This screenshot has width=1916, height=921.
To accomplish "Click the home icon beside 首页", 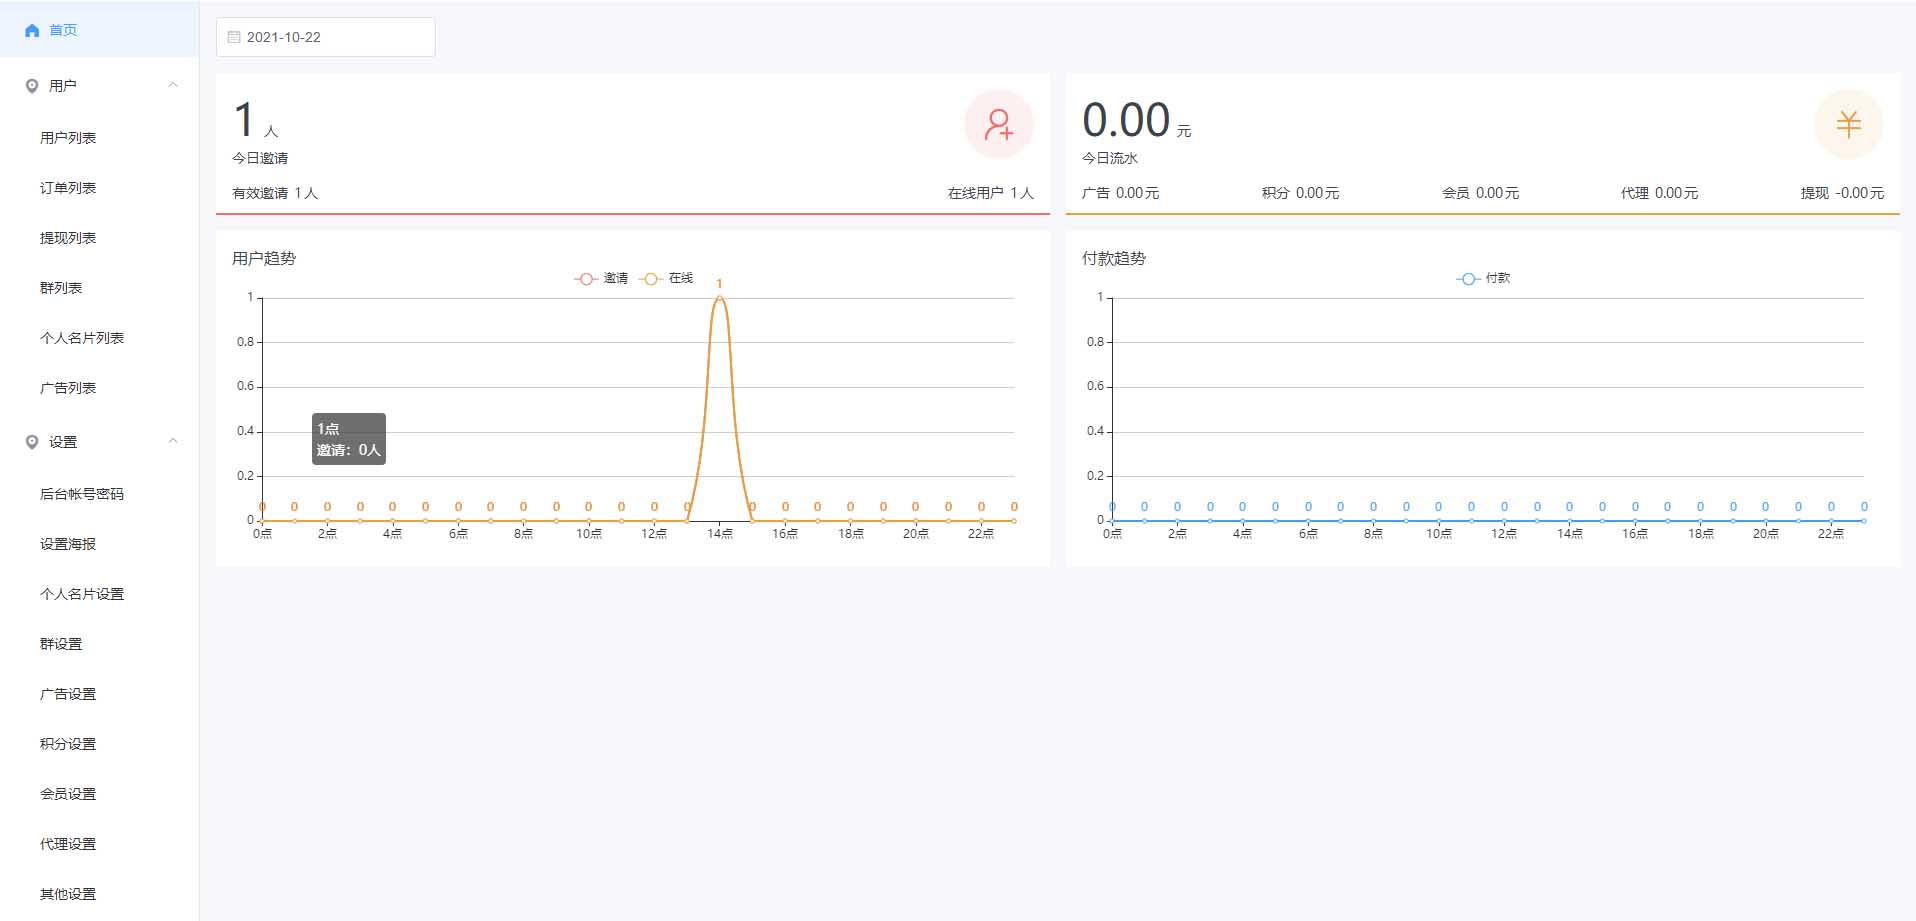I will (x=32, y=31).
